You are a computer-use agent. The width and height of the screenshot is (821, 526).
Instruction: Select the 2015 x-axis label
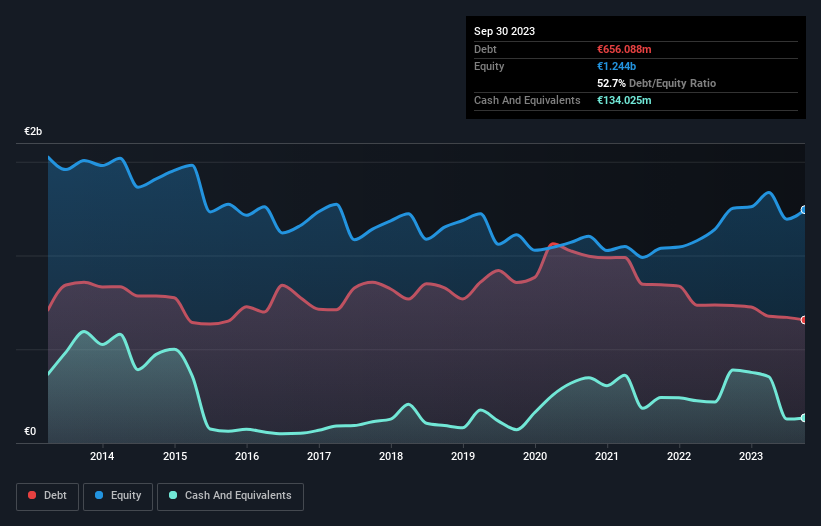[175, 456]
